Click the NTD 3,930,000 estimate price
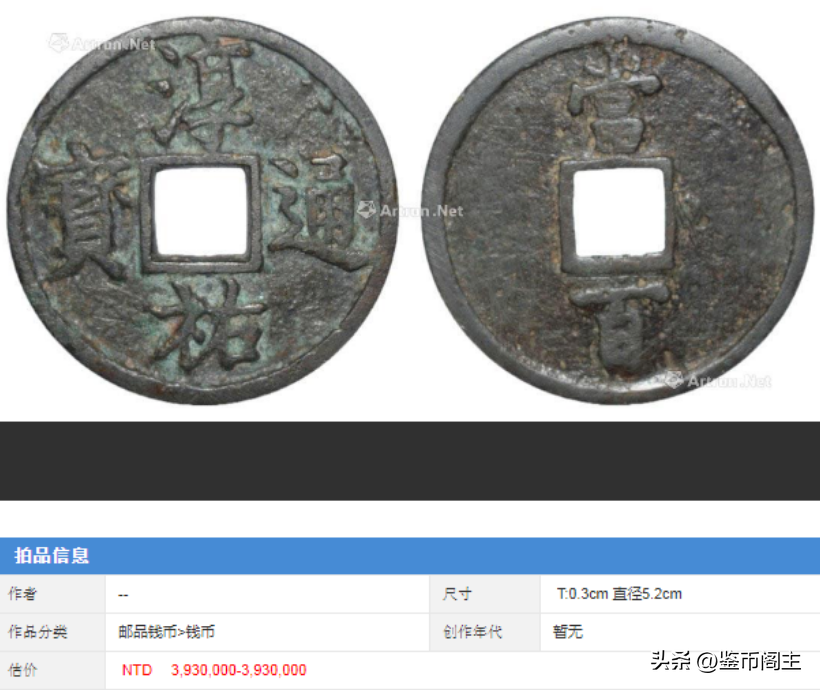Screen dimensions: 820x690 pyautogui.click(x=214, y=670)
